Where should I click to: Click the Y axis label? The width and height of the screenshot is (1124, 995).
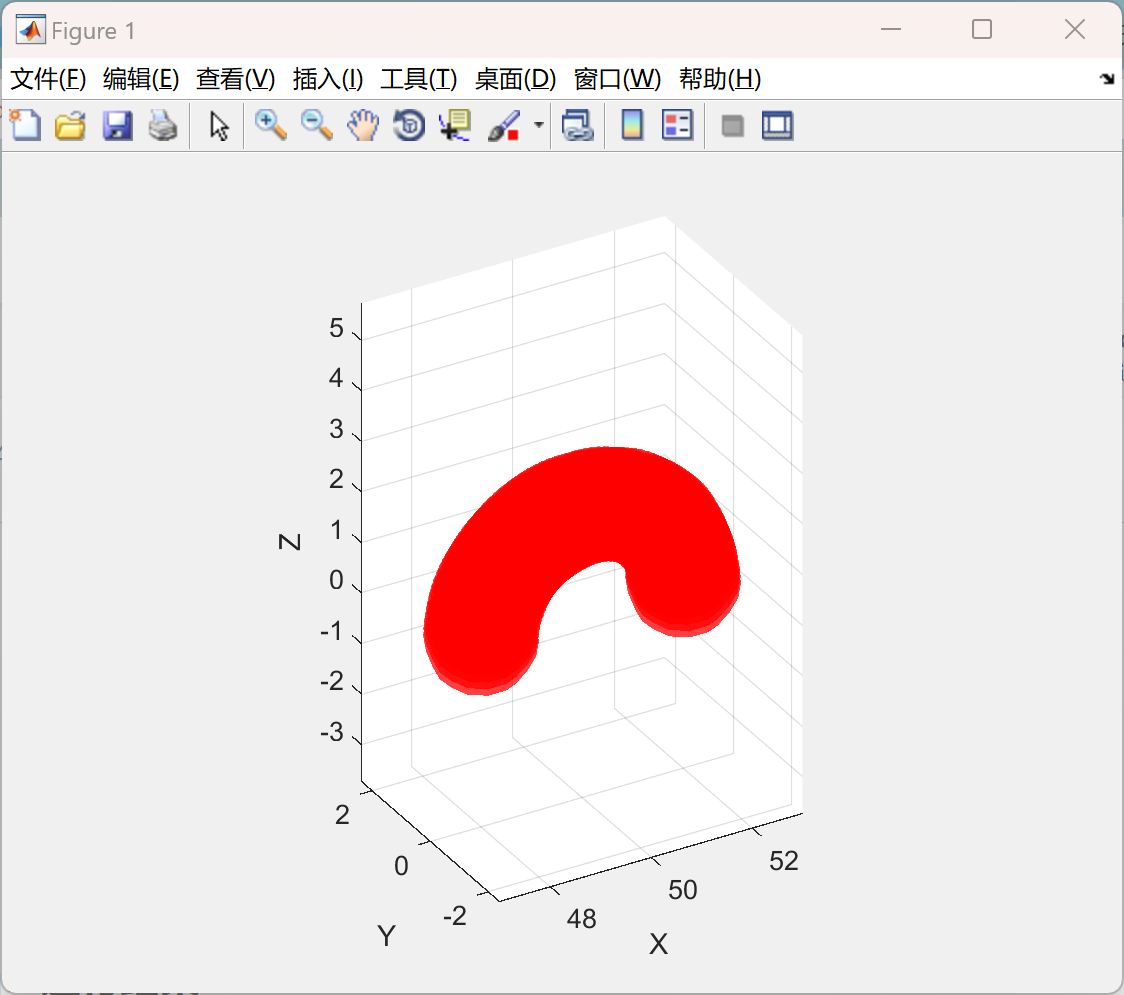[386, 936]
